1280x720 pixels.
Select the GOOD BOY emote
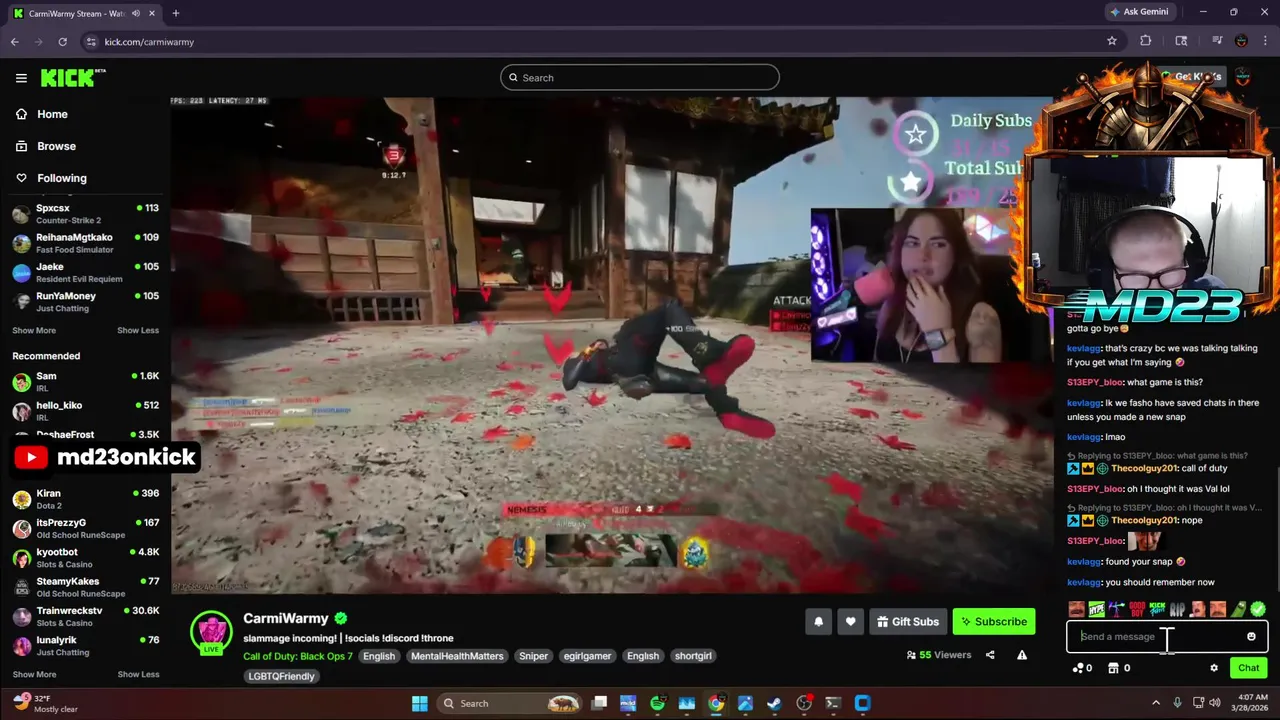[x=1137, y=609]
